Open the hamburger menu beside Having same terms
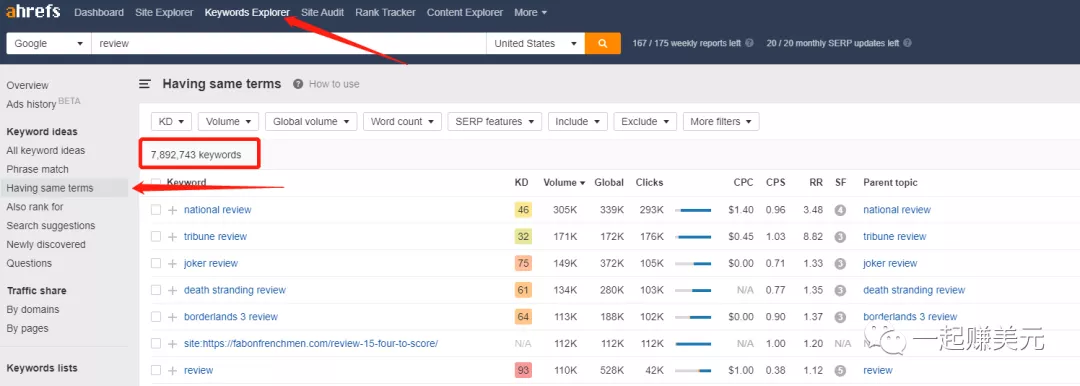 tap(145, 84)
